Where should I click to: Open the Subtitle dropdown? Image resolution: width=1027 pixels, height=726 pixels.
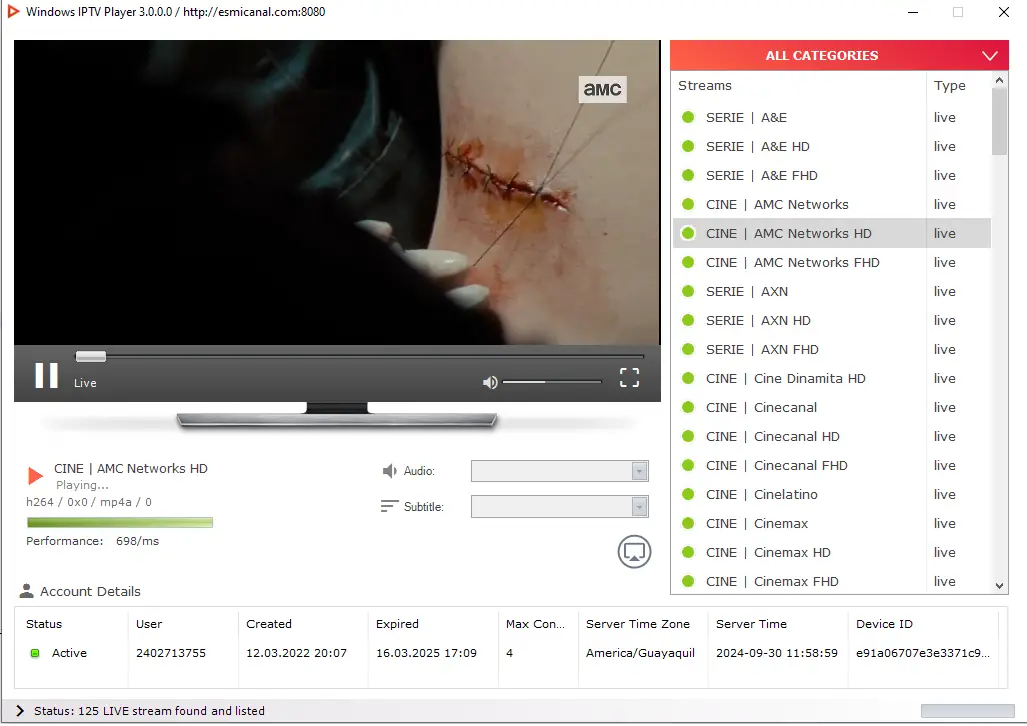point(559,506)
